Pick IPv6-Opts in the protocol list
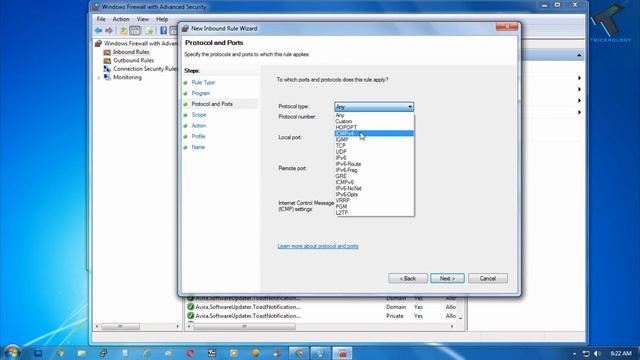 [x=374, y=194]
